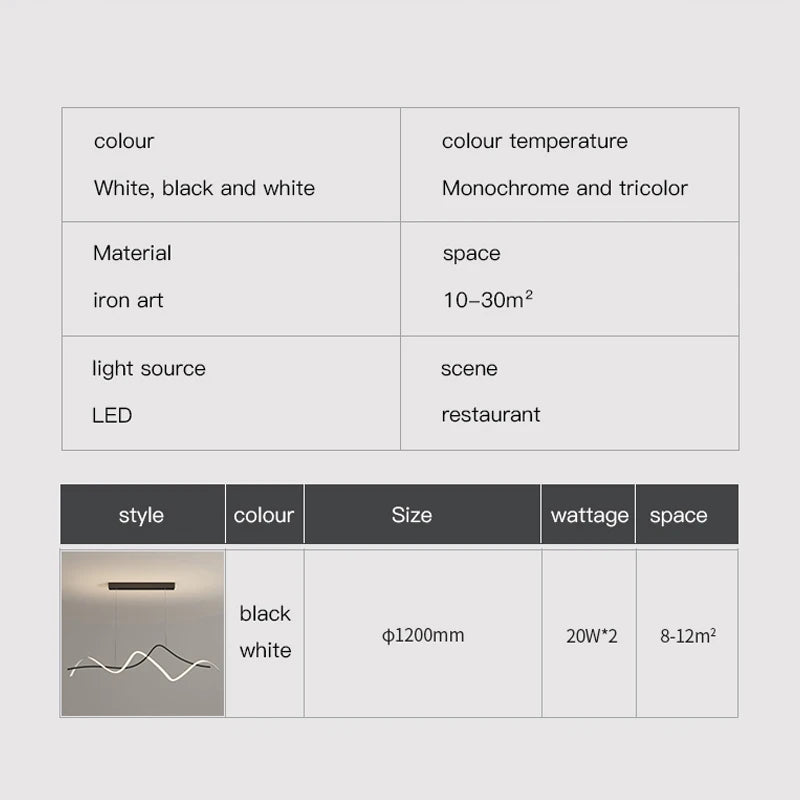Screen dimensions: 800x800
Task: Click the "restaurant" scene value
Action: (x=491, y=415)
